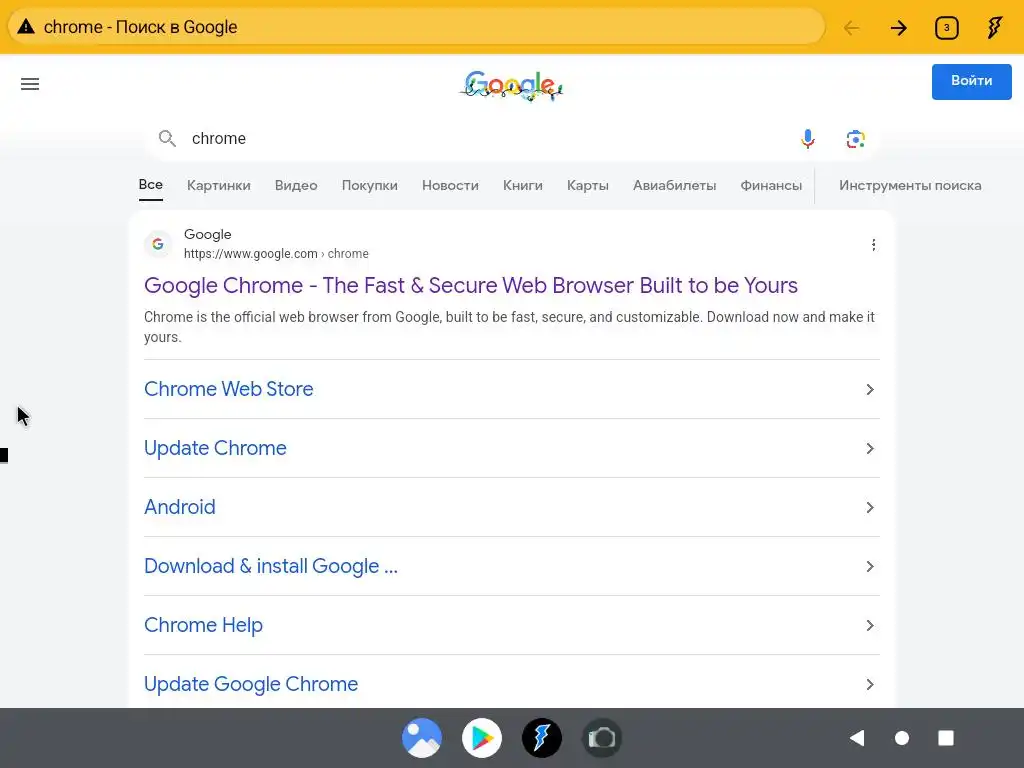Click the warning triangle icon in address bar
Image resolution: width=1024 pixels, height=768 pixels.
pos(25,27)
